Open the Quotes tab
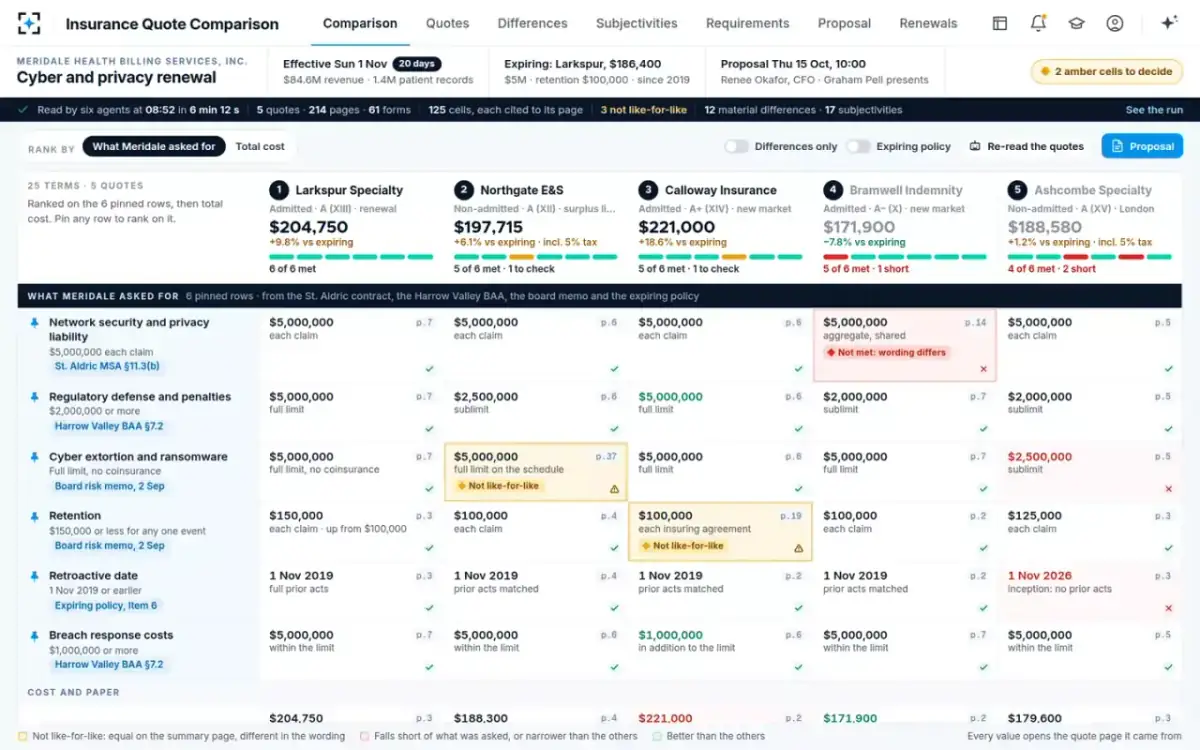Viewport: 1200px width, 750px height. point(447,23)
